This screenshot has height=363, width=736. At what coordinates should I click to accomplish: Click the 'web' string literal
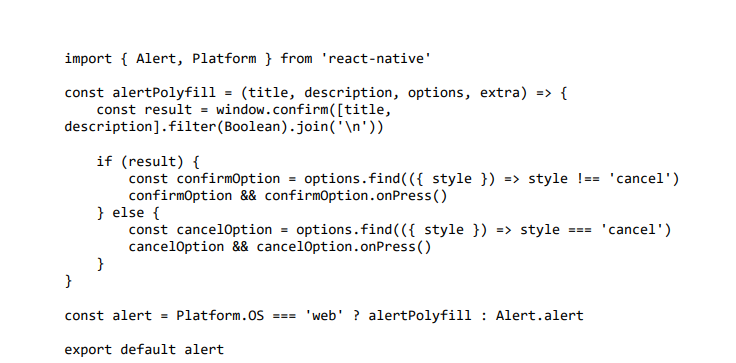coord(325,316)
